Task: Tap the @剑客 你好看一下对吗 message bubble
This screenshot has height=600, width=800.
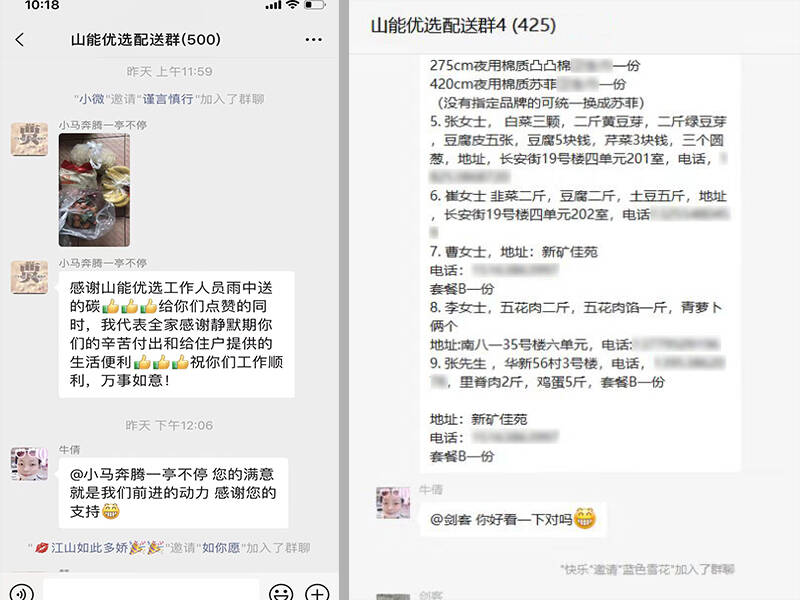Action: click(x=513, y=519)
